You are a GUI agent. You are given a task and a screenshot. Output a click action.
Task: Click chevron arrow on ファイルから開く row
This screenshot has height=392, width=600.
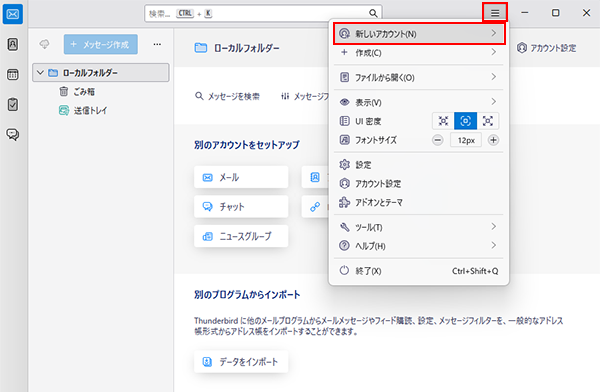click(x=494, y=77)
